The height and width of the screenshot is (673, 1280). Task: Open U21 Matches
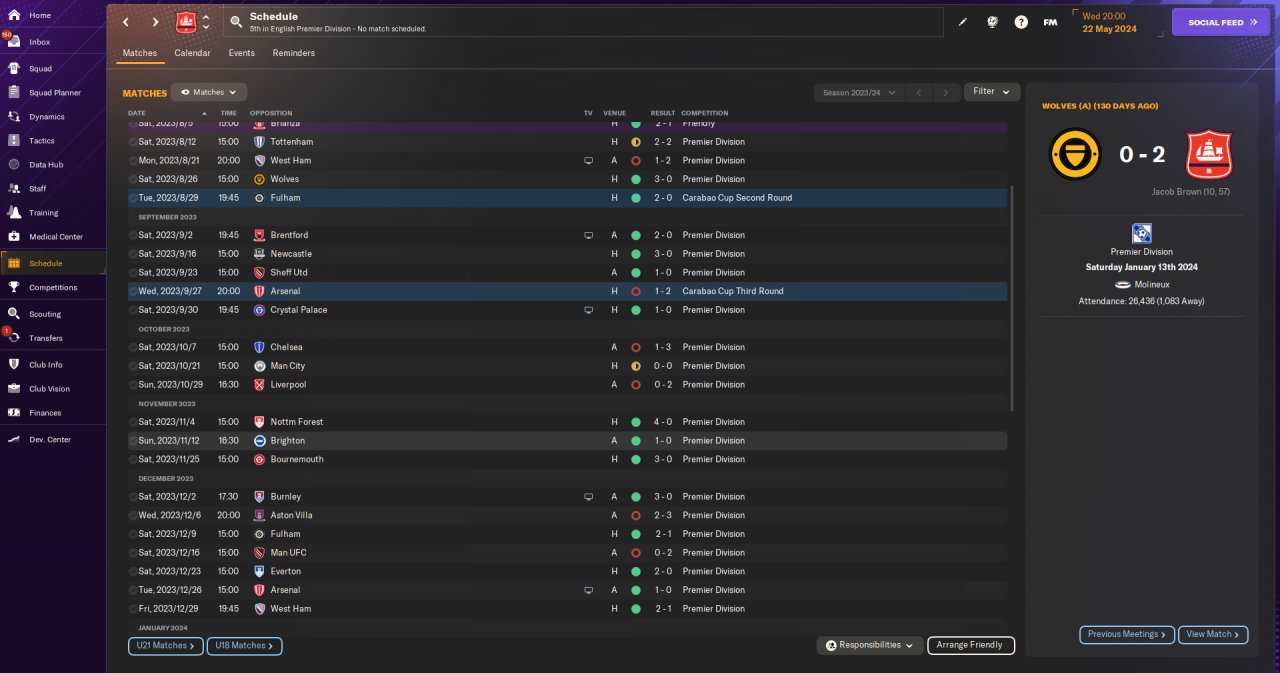(166, 646)
